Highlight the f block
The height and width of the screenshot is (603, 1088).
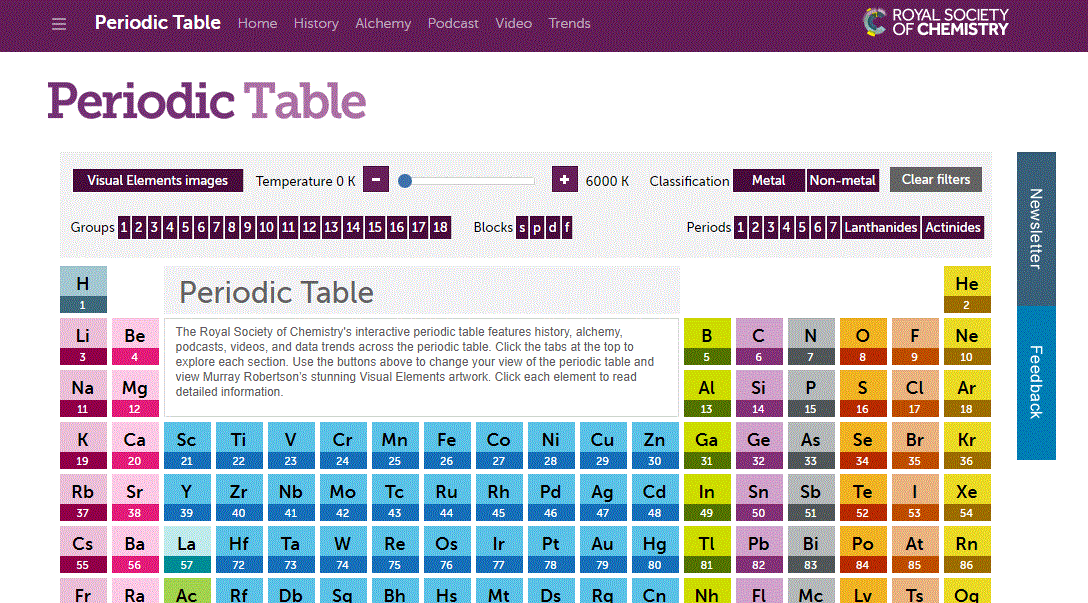pos(566,228)
